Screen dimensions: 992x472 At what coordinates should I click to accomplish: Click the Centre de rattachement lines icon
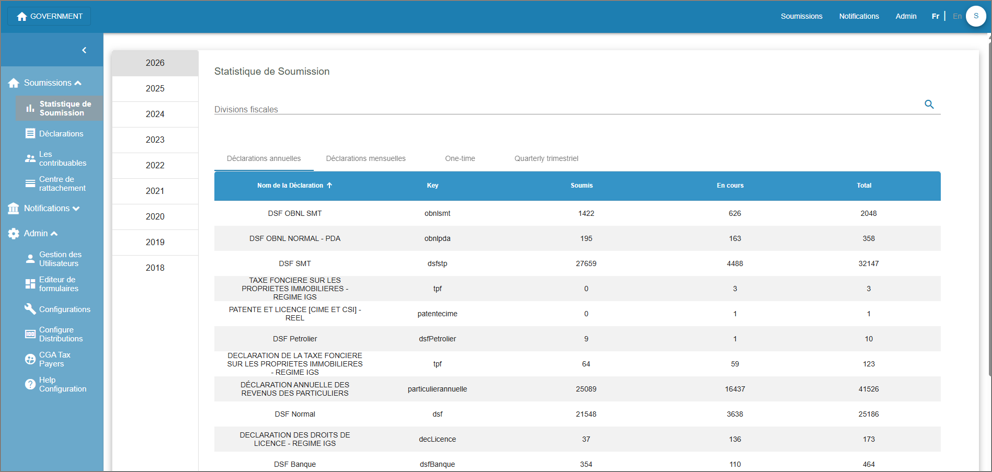[30, 183]
